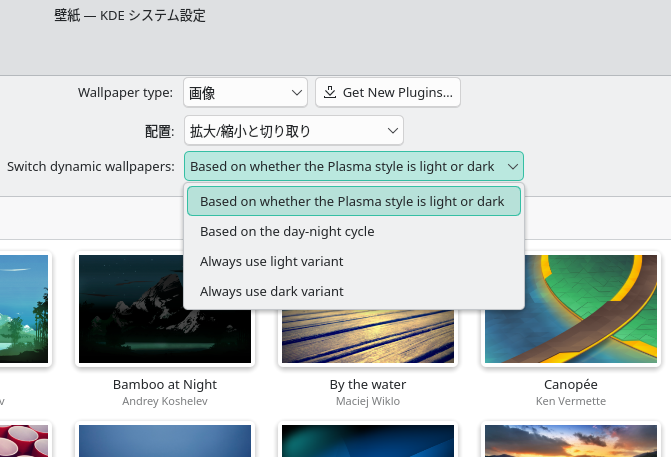Choose the red circles wallpaper in bottom row
Image resolution: width=671 pixels, height=457 pixels.
pos(23,442)
